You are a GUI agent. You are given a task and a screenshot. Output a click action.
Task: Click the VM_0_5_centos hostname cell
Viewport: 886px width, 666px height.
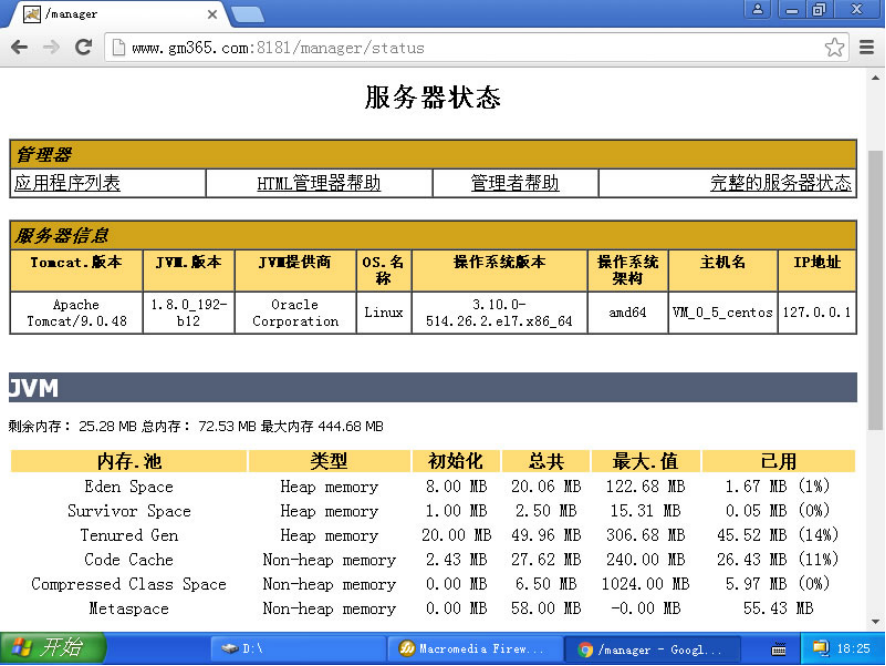point(723,313)
